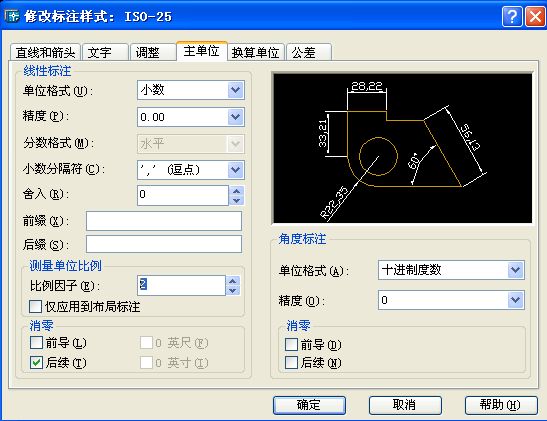Enable angular 前导 (D) checkbox

tap(291, 344)
